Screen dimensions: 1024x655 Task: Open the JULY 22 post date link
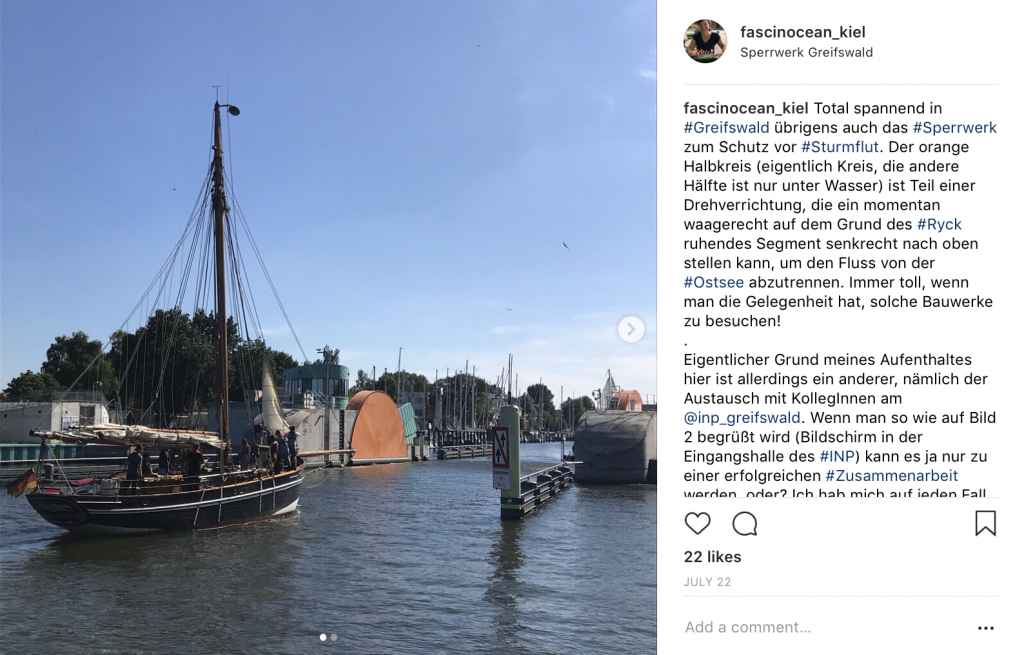click(707, 582)
